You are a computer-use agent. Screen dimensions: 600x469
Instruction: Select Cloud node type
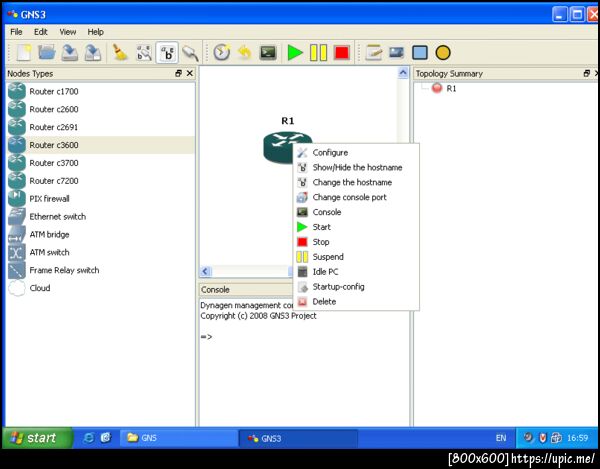point(100,288)
